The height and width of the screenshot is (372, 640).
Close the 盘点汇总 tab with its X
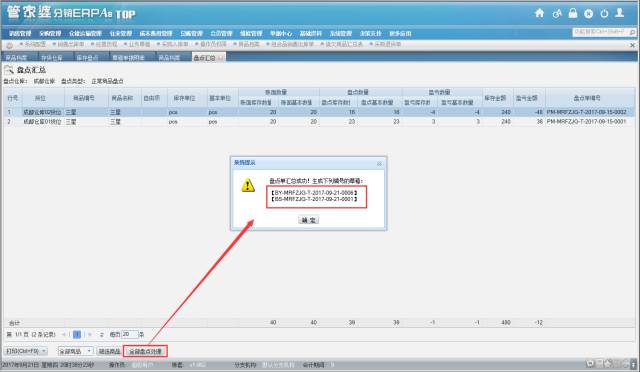point(220,58)
